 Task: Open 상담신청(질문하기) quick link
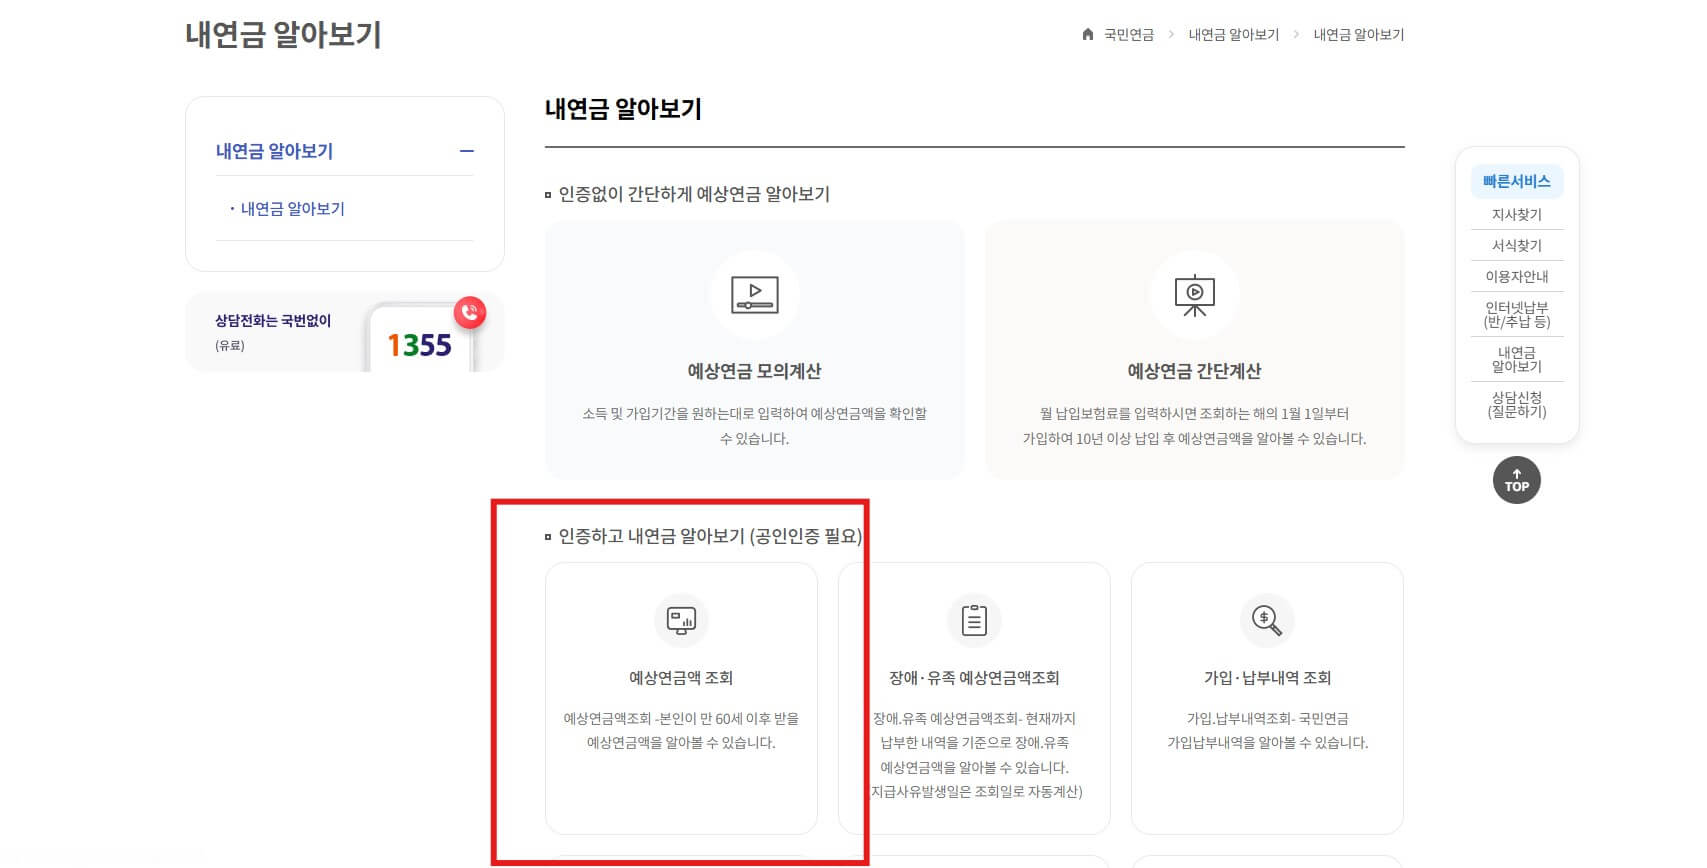click(x=1516, y=404)
